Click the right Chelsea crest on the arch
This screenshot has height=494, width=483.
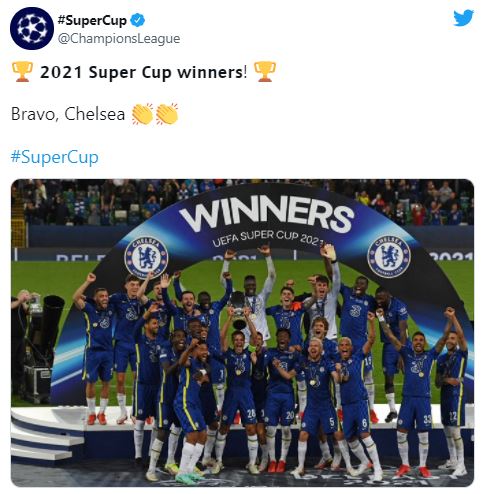389,257
